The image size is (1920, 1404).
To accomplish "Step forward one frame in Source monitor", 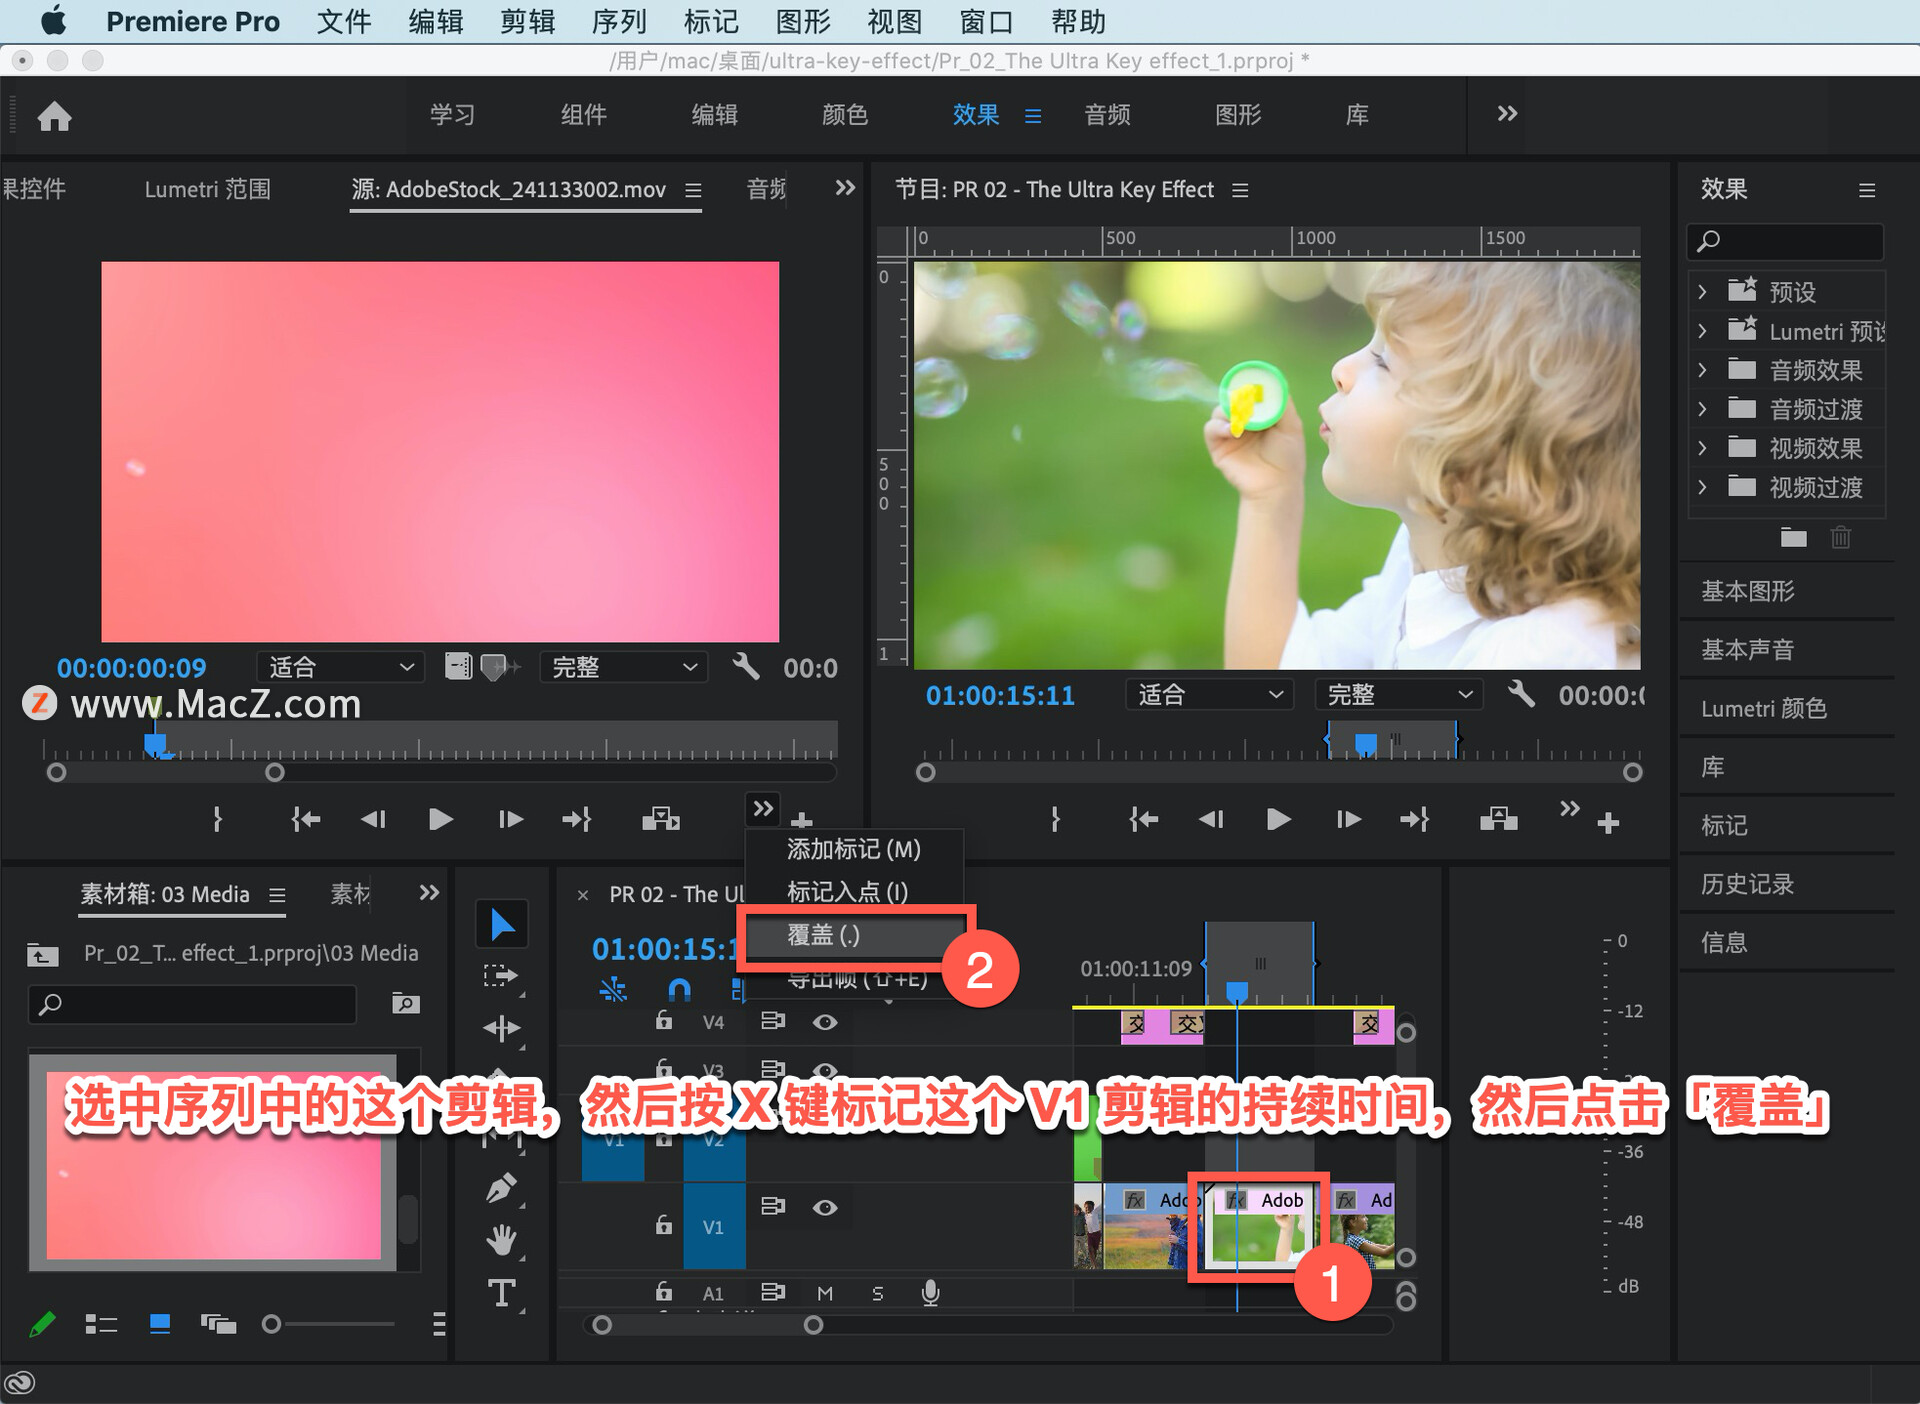I will tap(511, 820).
